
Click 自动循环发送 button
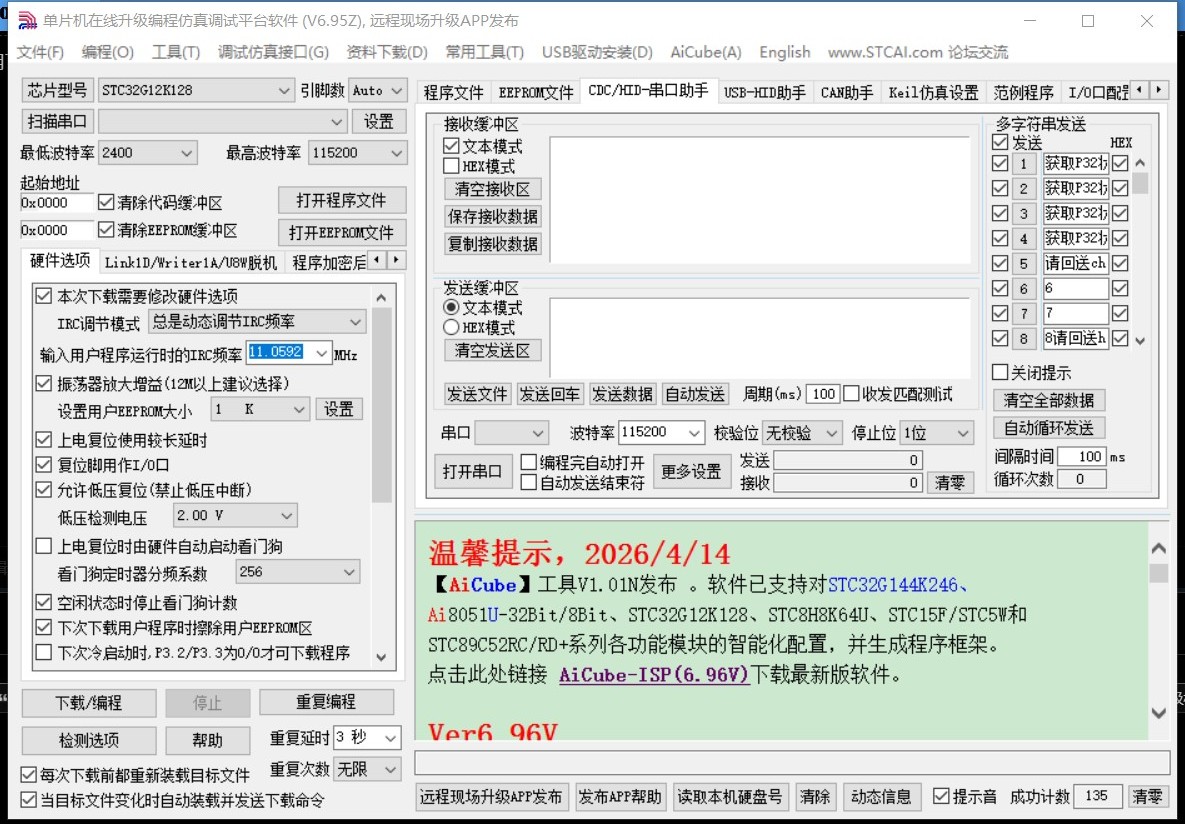click(1048, 428)
